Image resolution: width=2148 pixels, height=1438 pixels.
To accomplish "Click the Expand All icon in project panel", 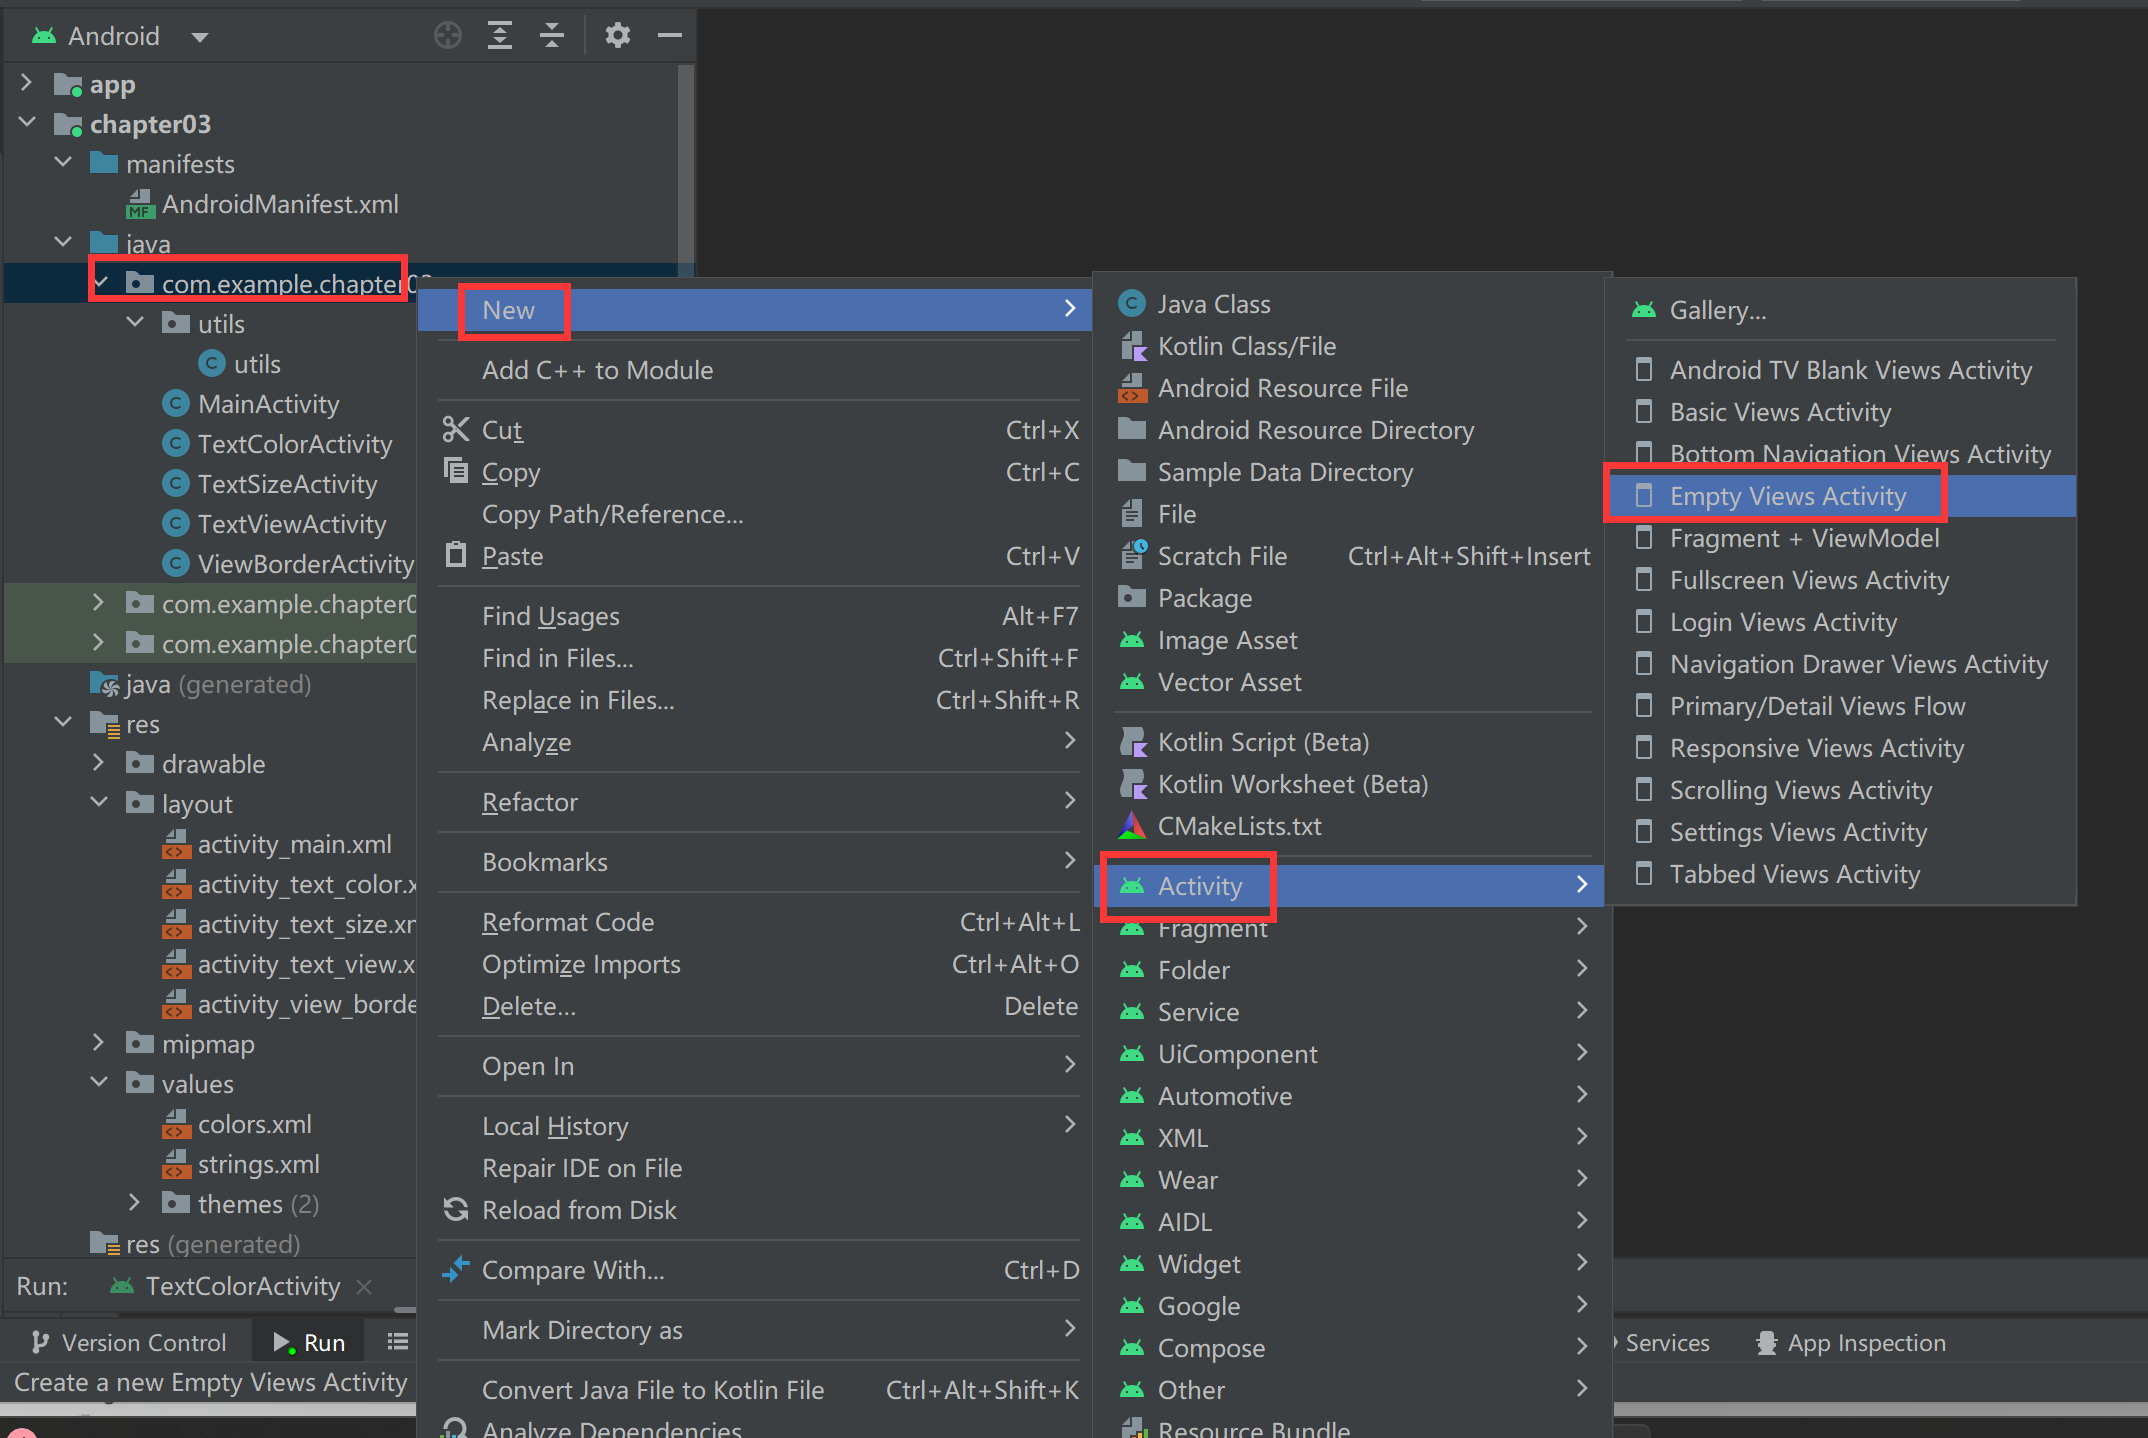I will (x=500, y=36).
